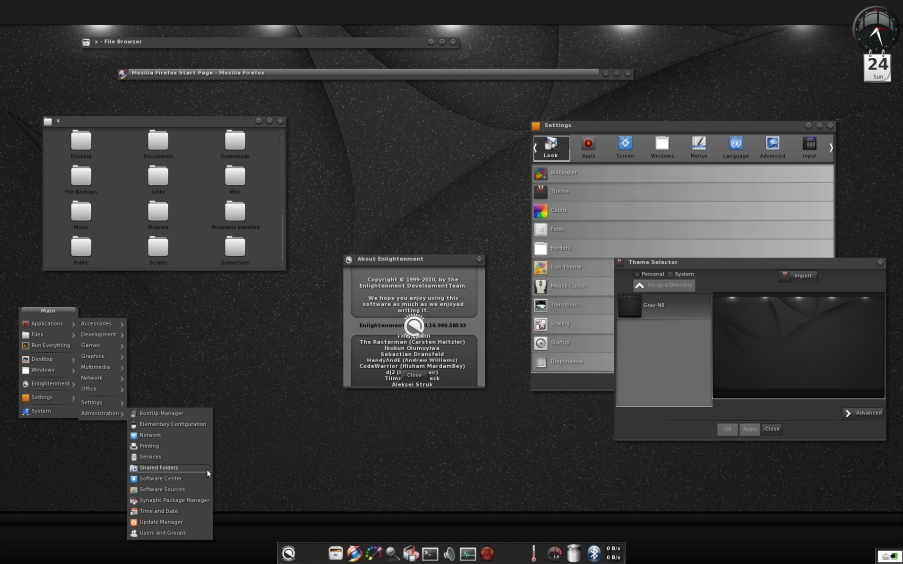Expand the Enlightenment menu item
This screenshot has height=564, width=903.
[48, 384]
